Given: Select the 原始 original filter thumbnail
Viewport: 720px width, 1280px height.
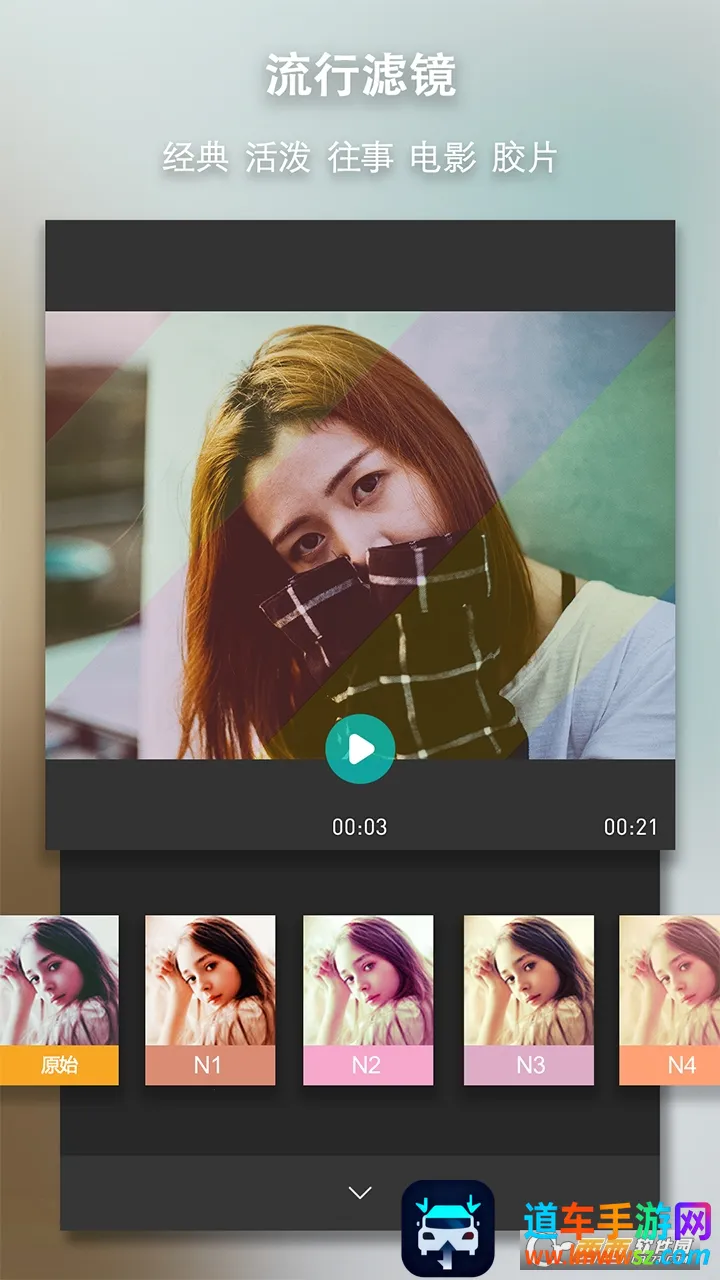Looking at the screenshot, I should point(59,980).
